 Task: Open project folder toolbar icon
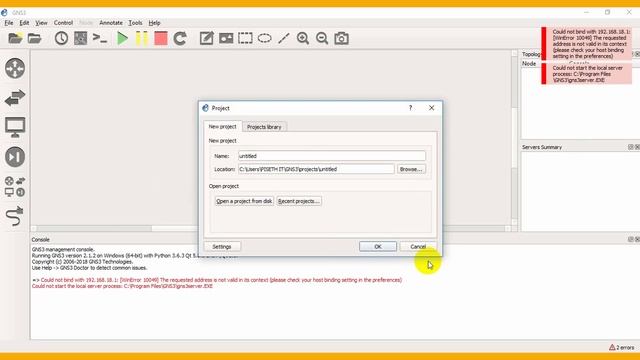point(35,38)
